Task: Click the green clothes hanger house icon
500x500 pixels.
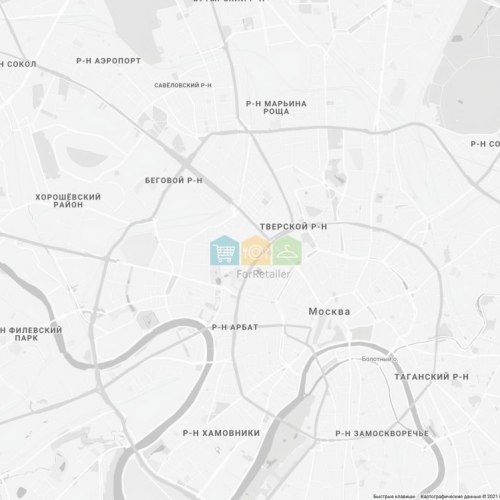Action: [287, 250]
